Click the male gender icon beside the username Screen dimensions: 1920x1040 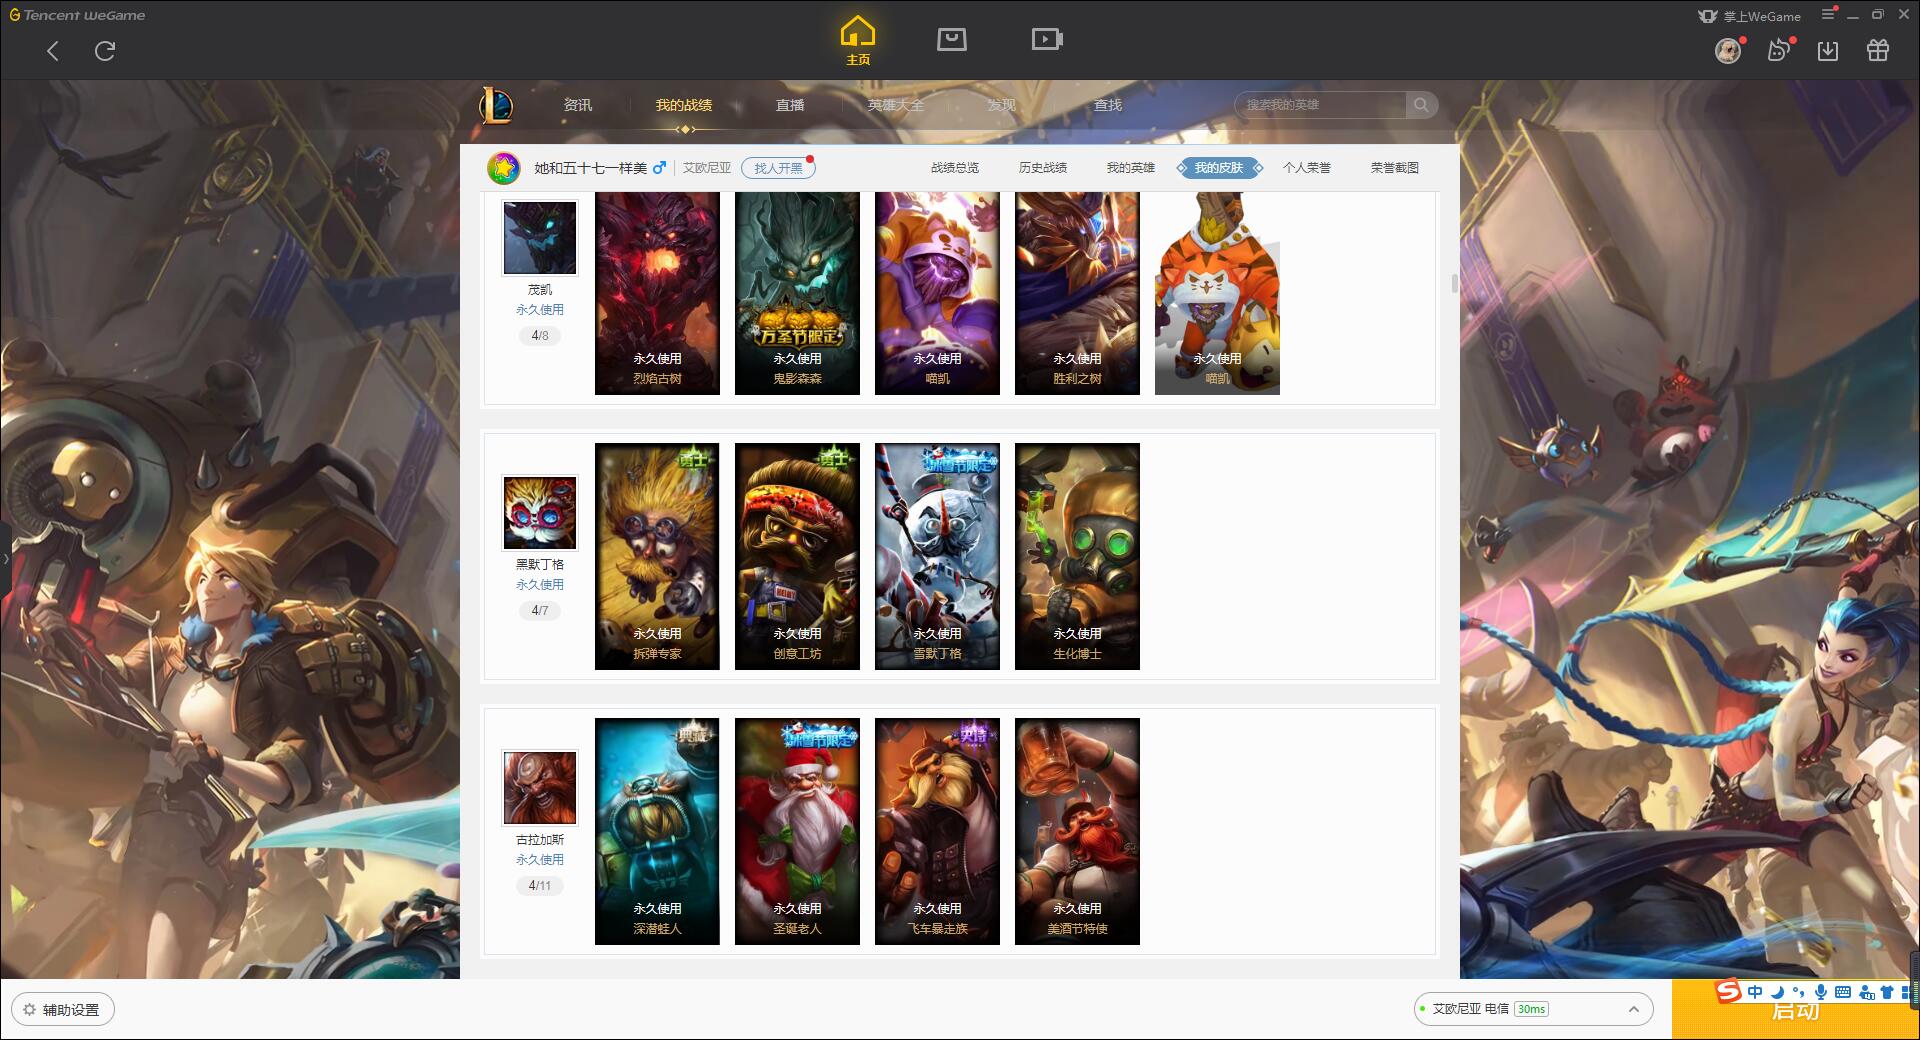[x=659, y=168]
